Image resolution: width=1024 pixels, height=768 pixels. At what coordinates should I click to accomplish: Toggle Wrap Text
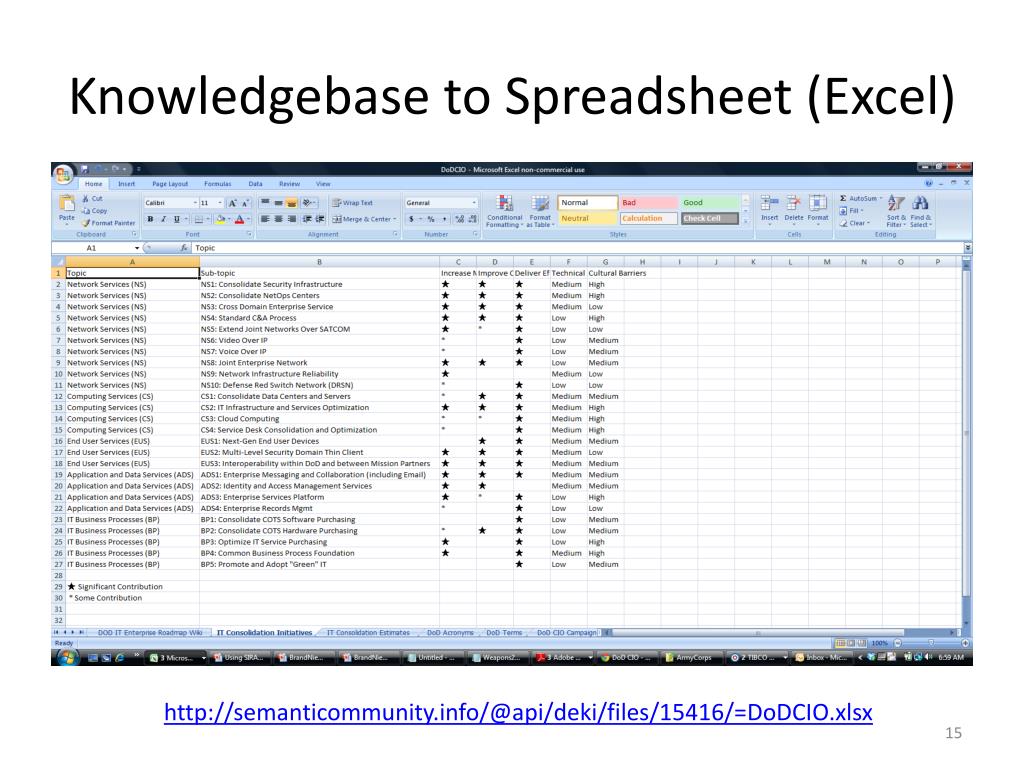[352, 203]
